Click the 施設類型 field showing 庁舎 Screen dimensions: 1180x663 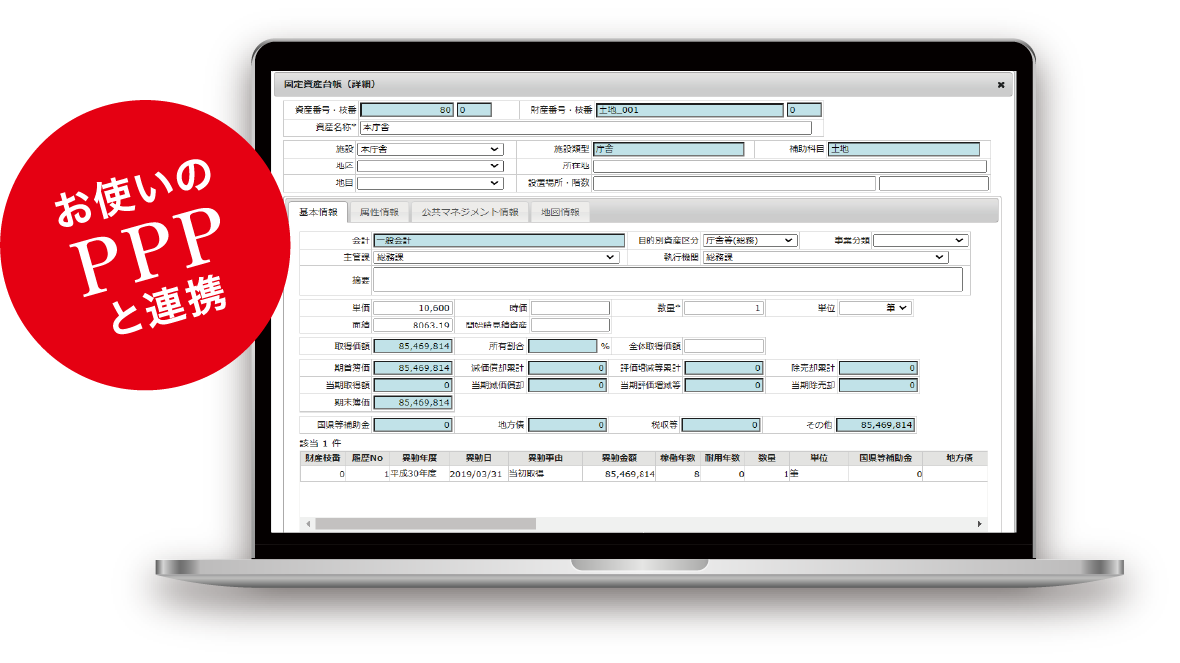[668, 149]
